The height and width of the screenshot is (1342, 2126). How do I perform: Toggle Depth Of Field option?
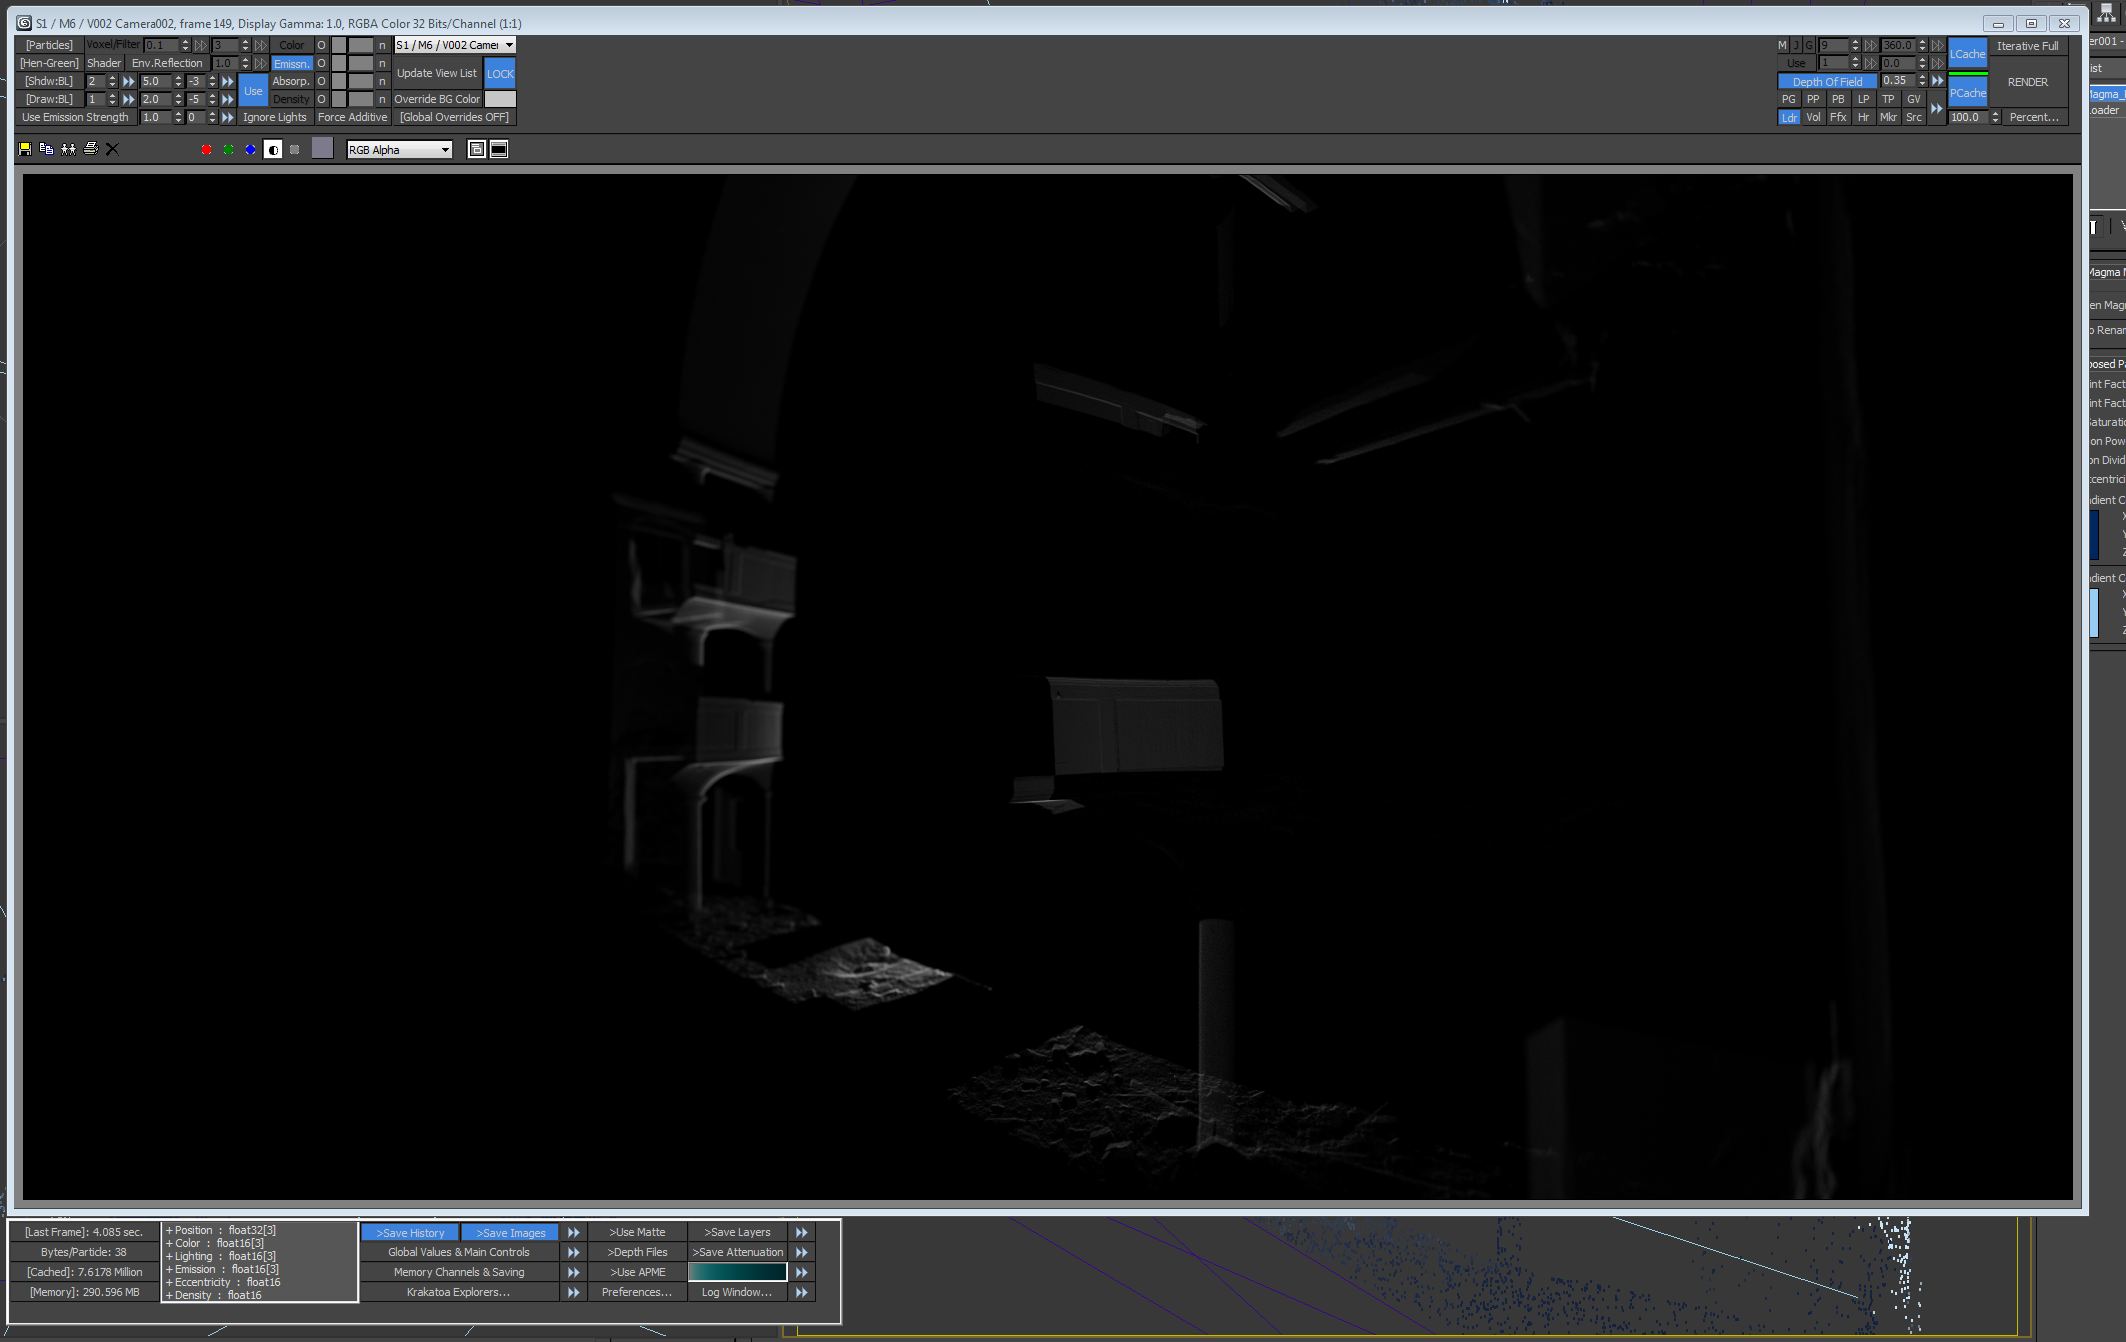click(1826, 82)
